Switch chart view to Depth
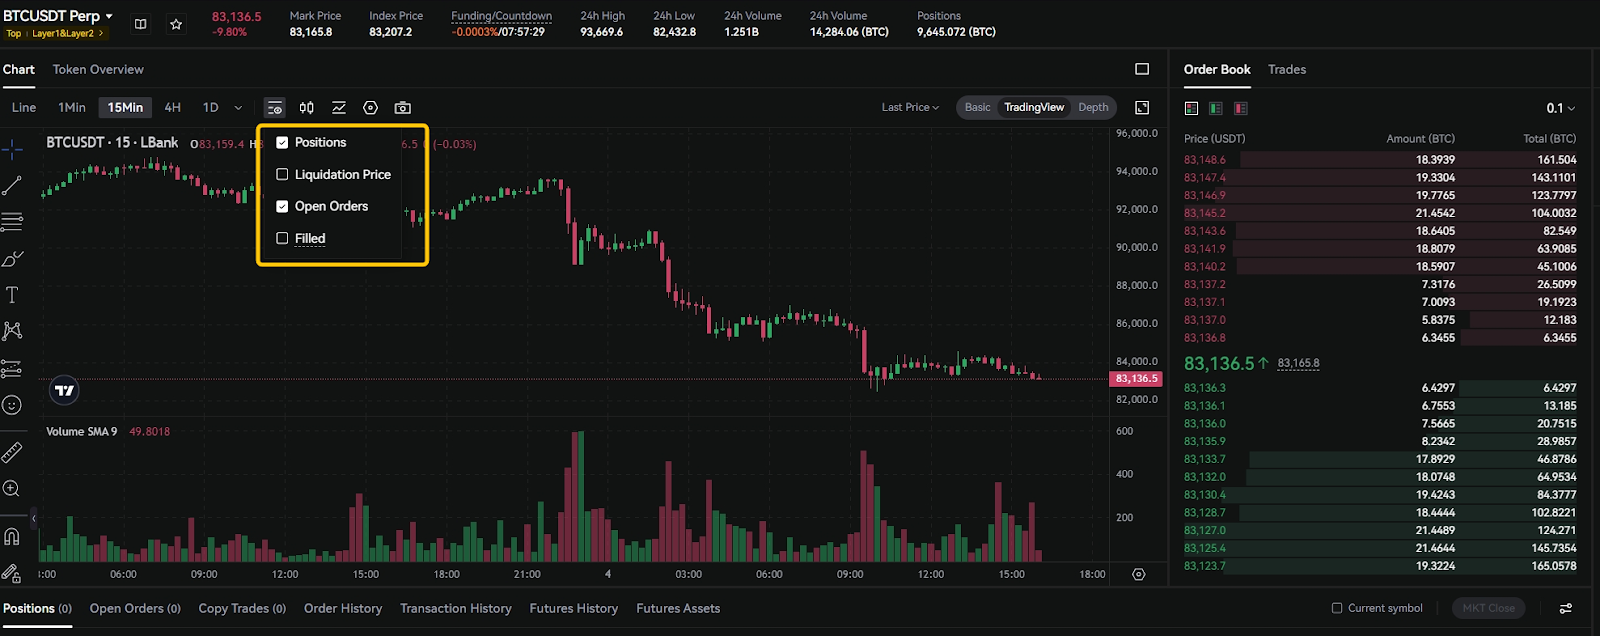 1093,108
